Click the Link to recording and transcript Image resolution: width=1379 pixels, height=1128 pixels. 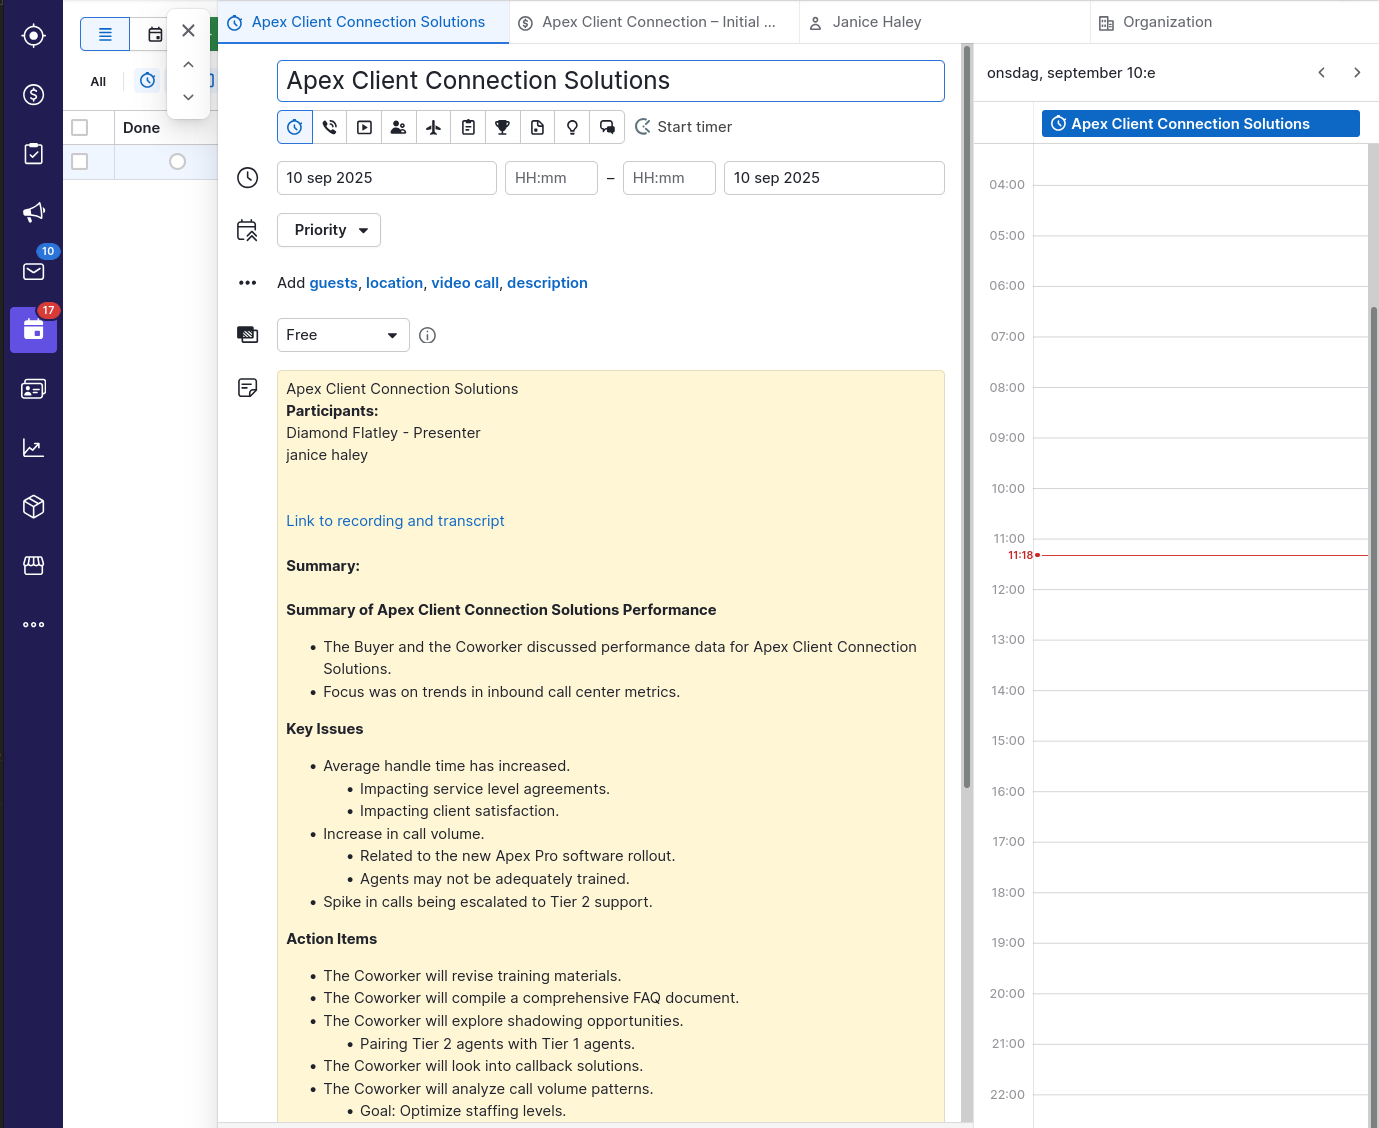[395, 521]
